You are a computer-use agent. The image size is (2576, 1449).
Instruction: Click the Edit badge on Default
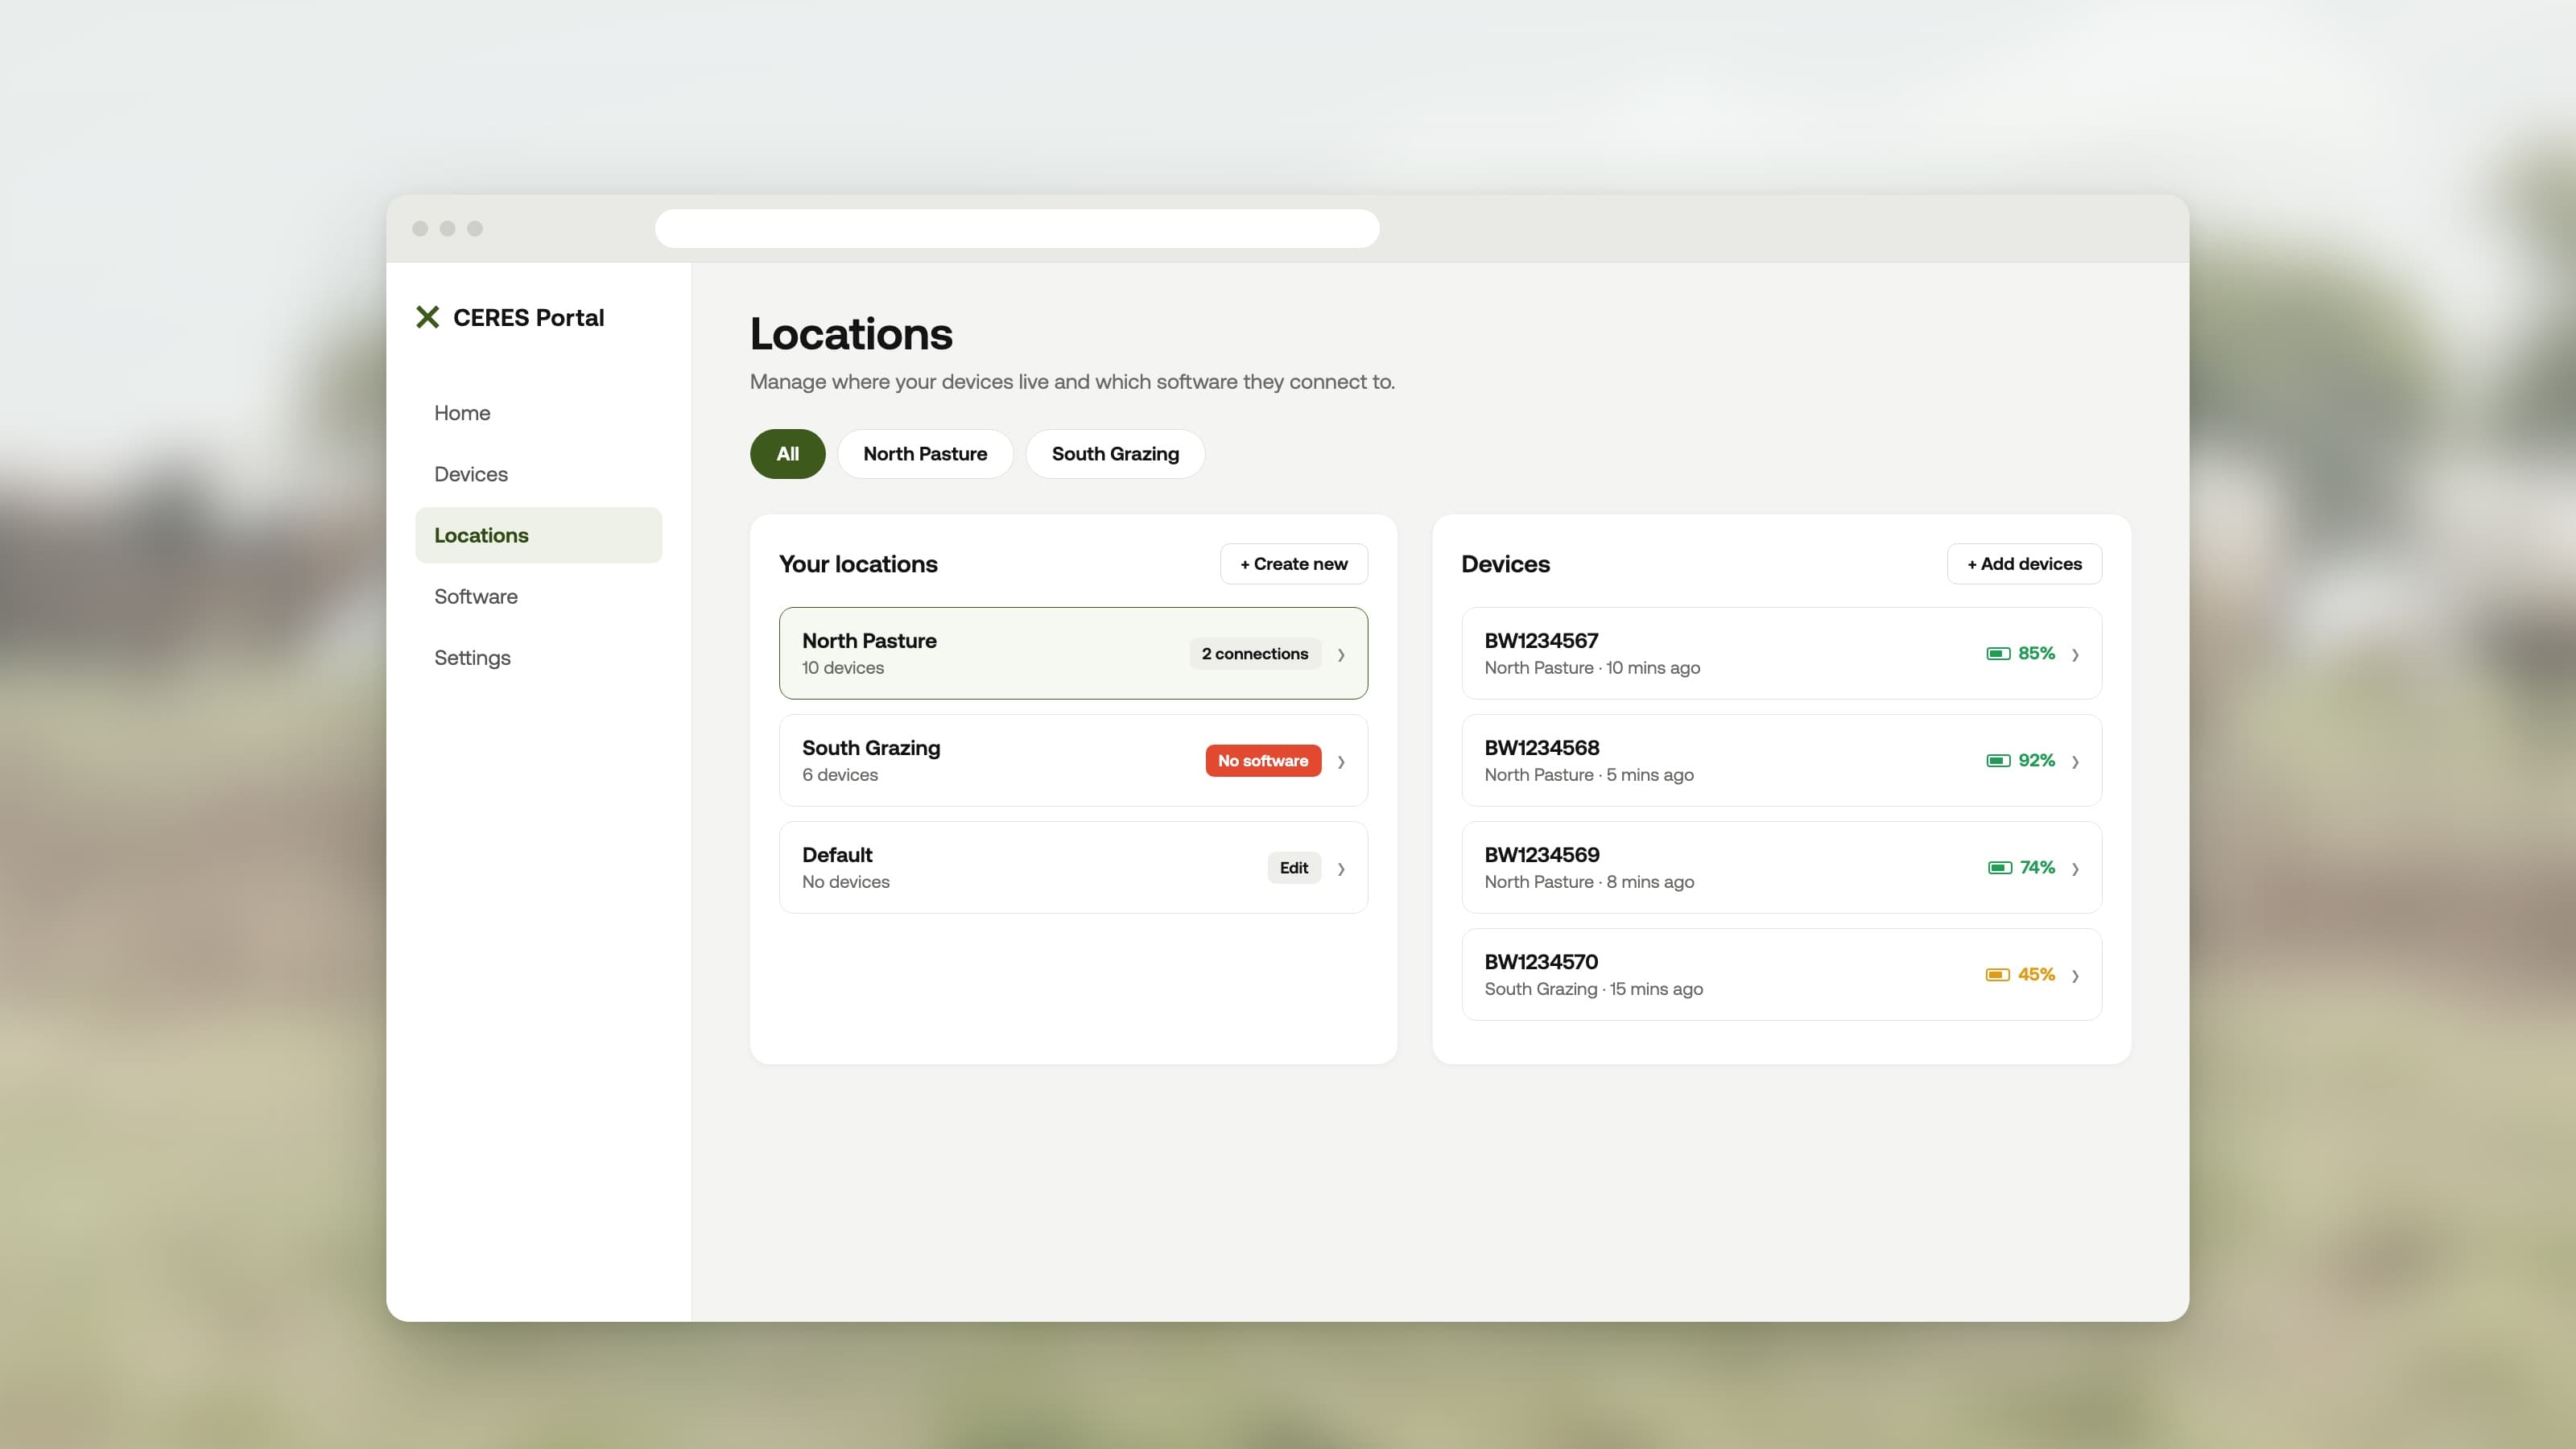click(x=1294, y=868)
